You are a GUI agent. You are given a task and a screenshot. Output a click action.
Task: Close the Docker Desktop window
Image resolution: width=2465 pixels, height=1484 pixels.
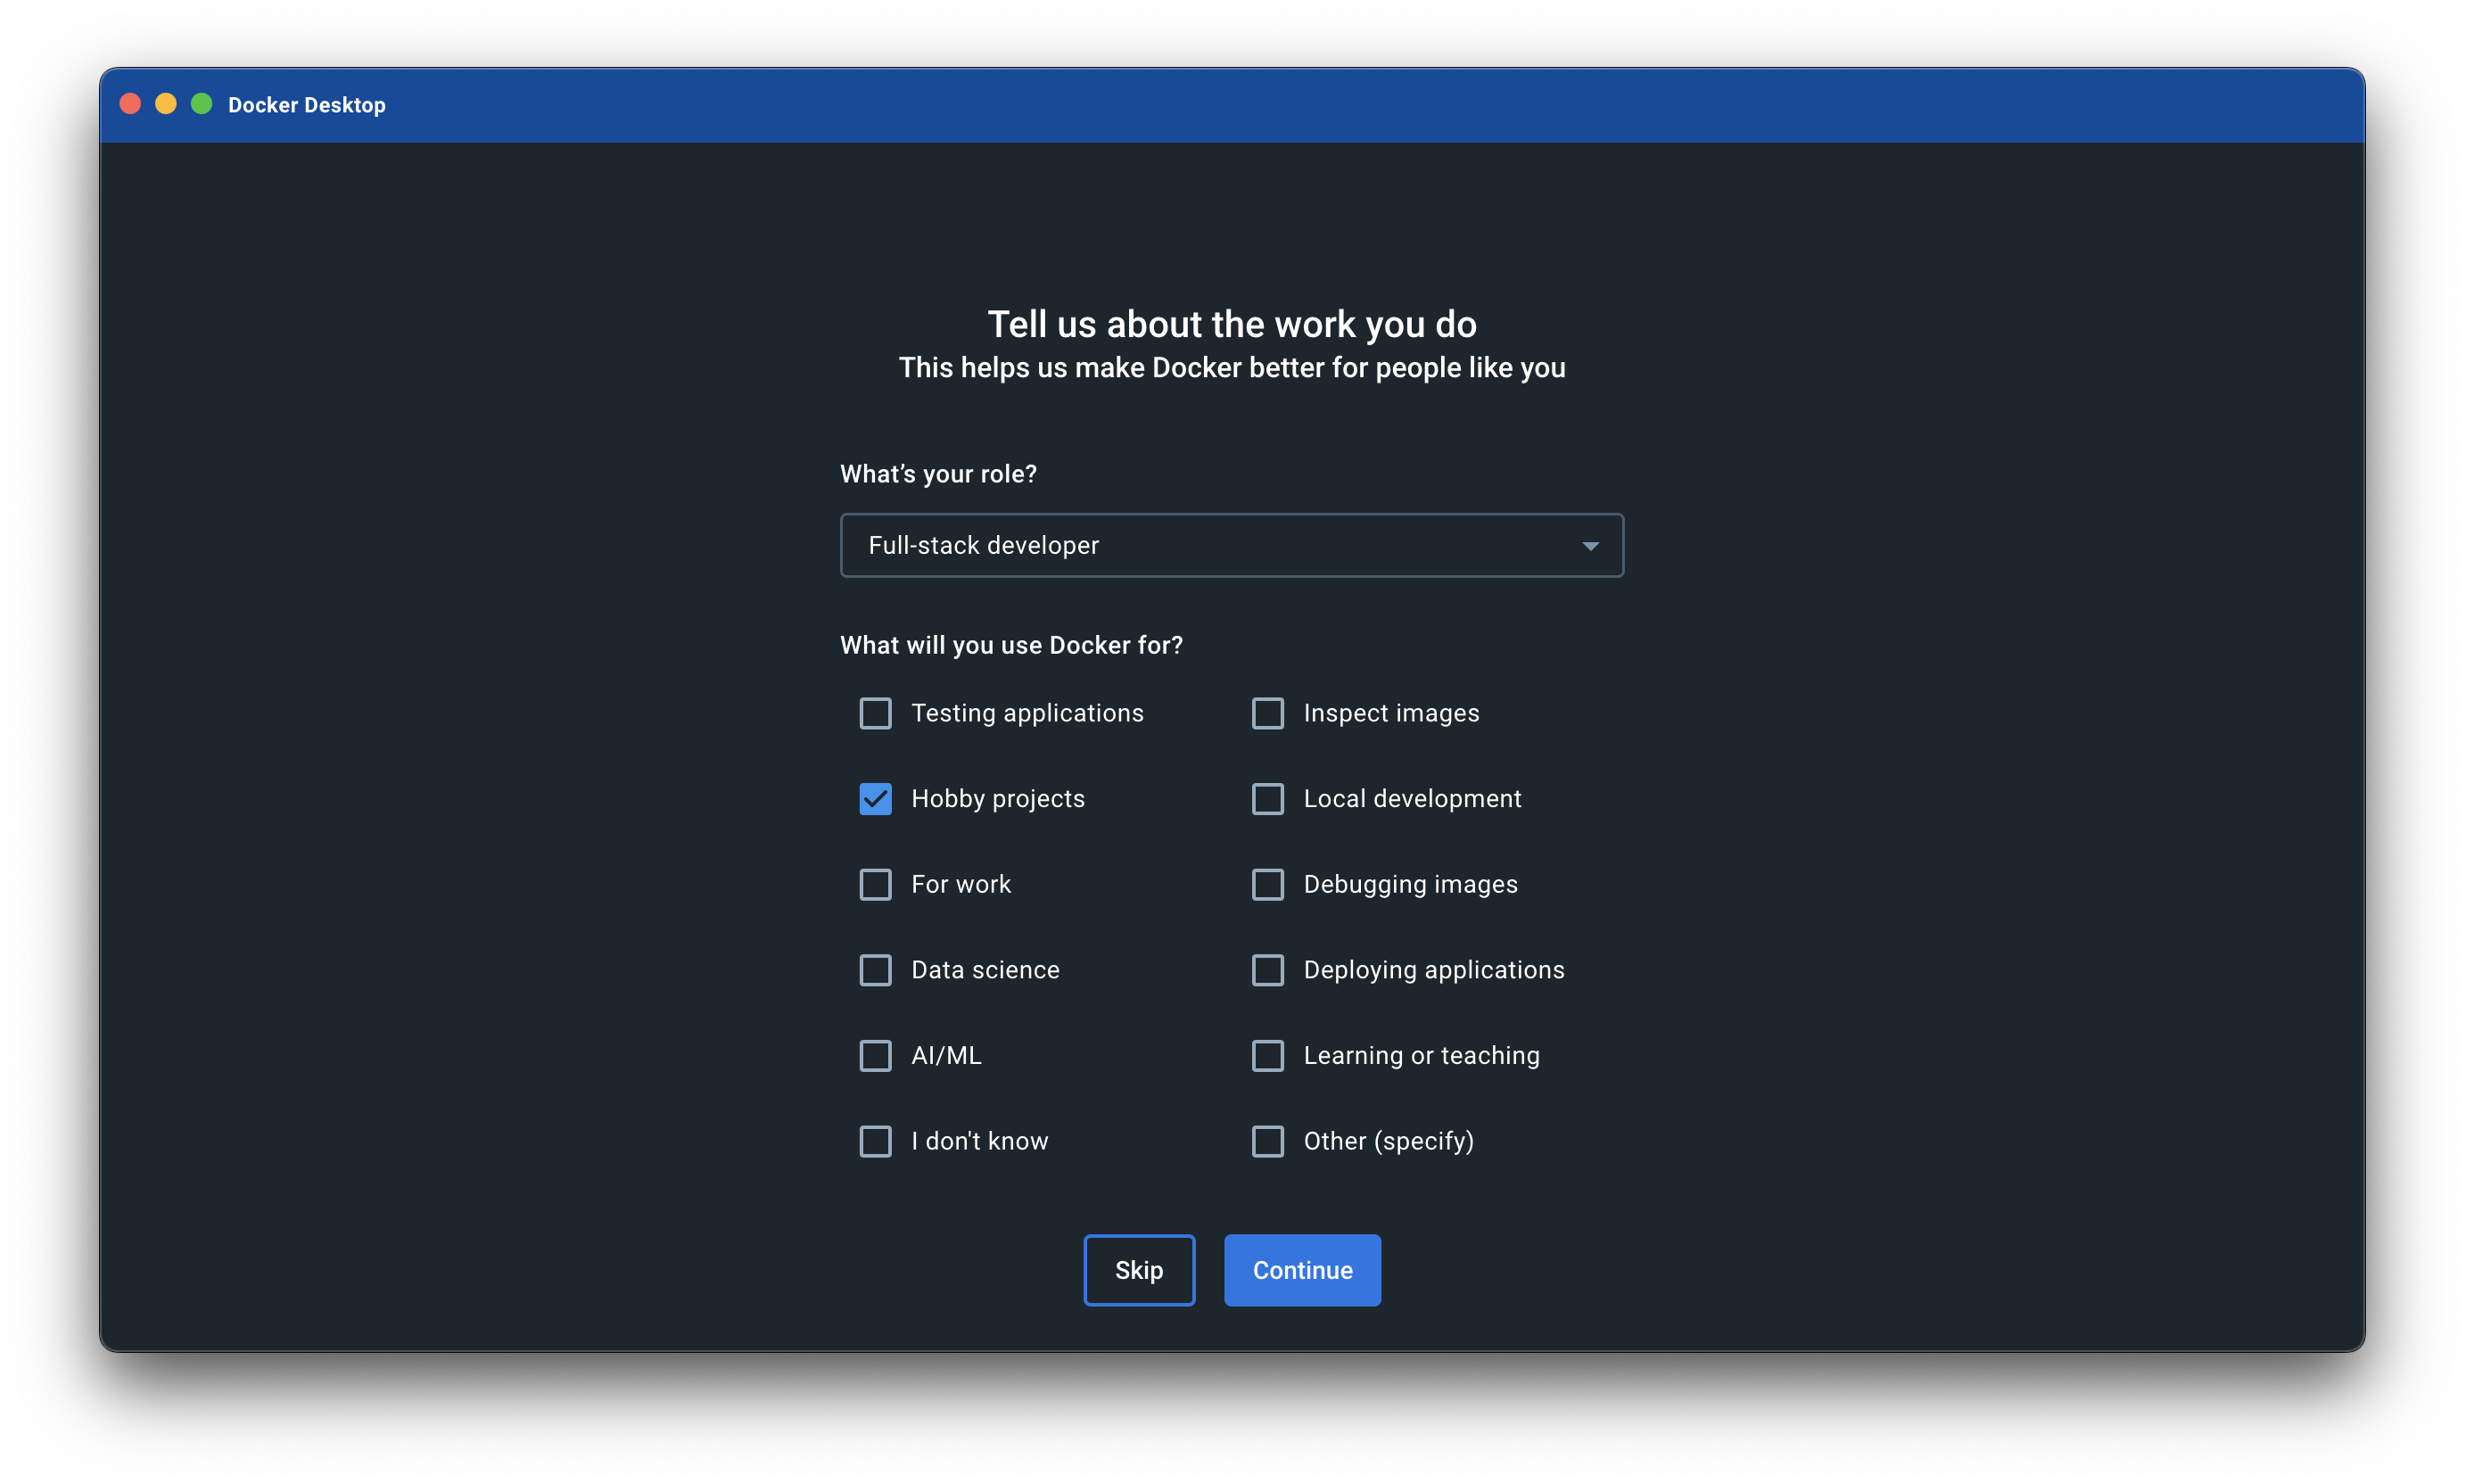[x=130, y=104]
